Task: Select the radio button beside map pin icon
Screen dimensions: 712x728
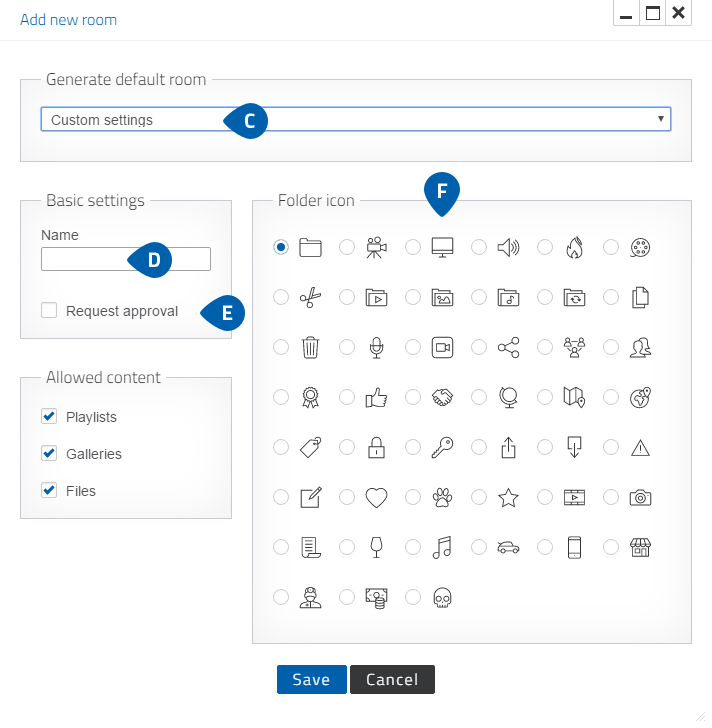Action: pos(545,397)
